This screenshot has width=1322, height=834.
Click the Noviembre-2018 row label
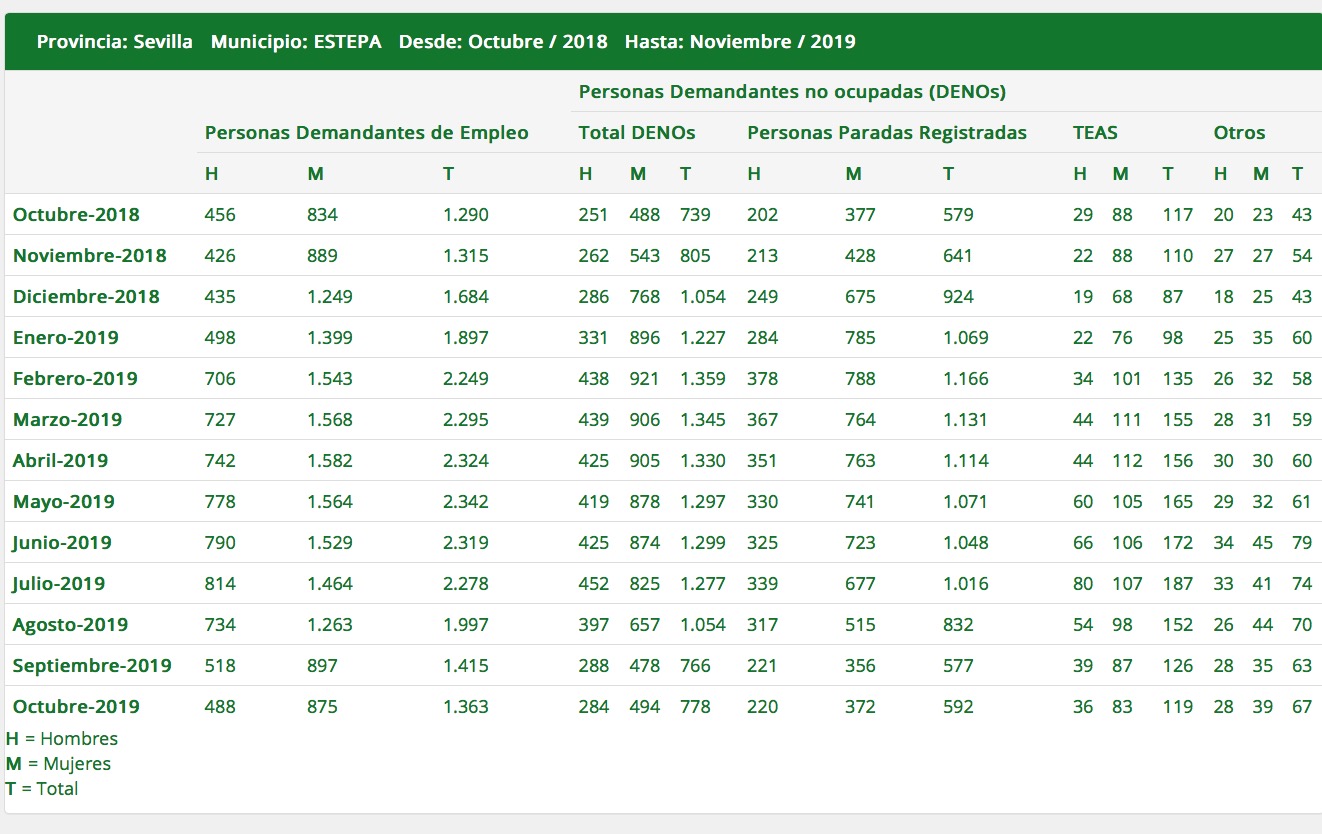click(88, 255)
